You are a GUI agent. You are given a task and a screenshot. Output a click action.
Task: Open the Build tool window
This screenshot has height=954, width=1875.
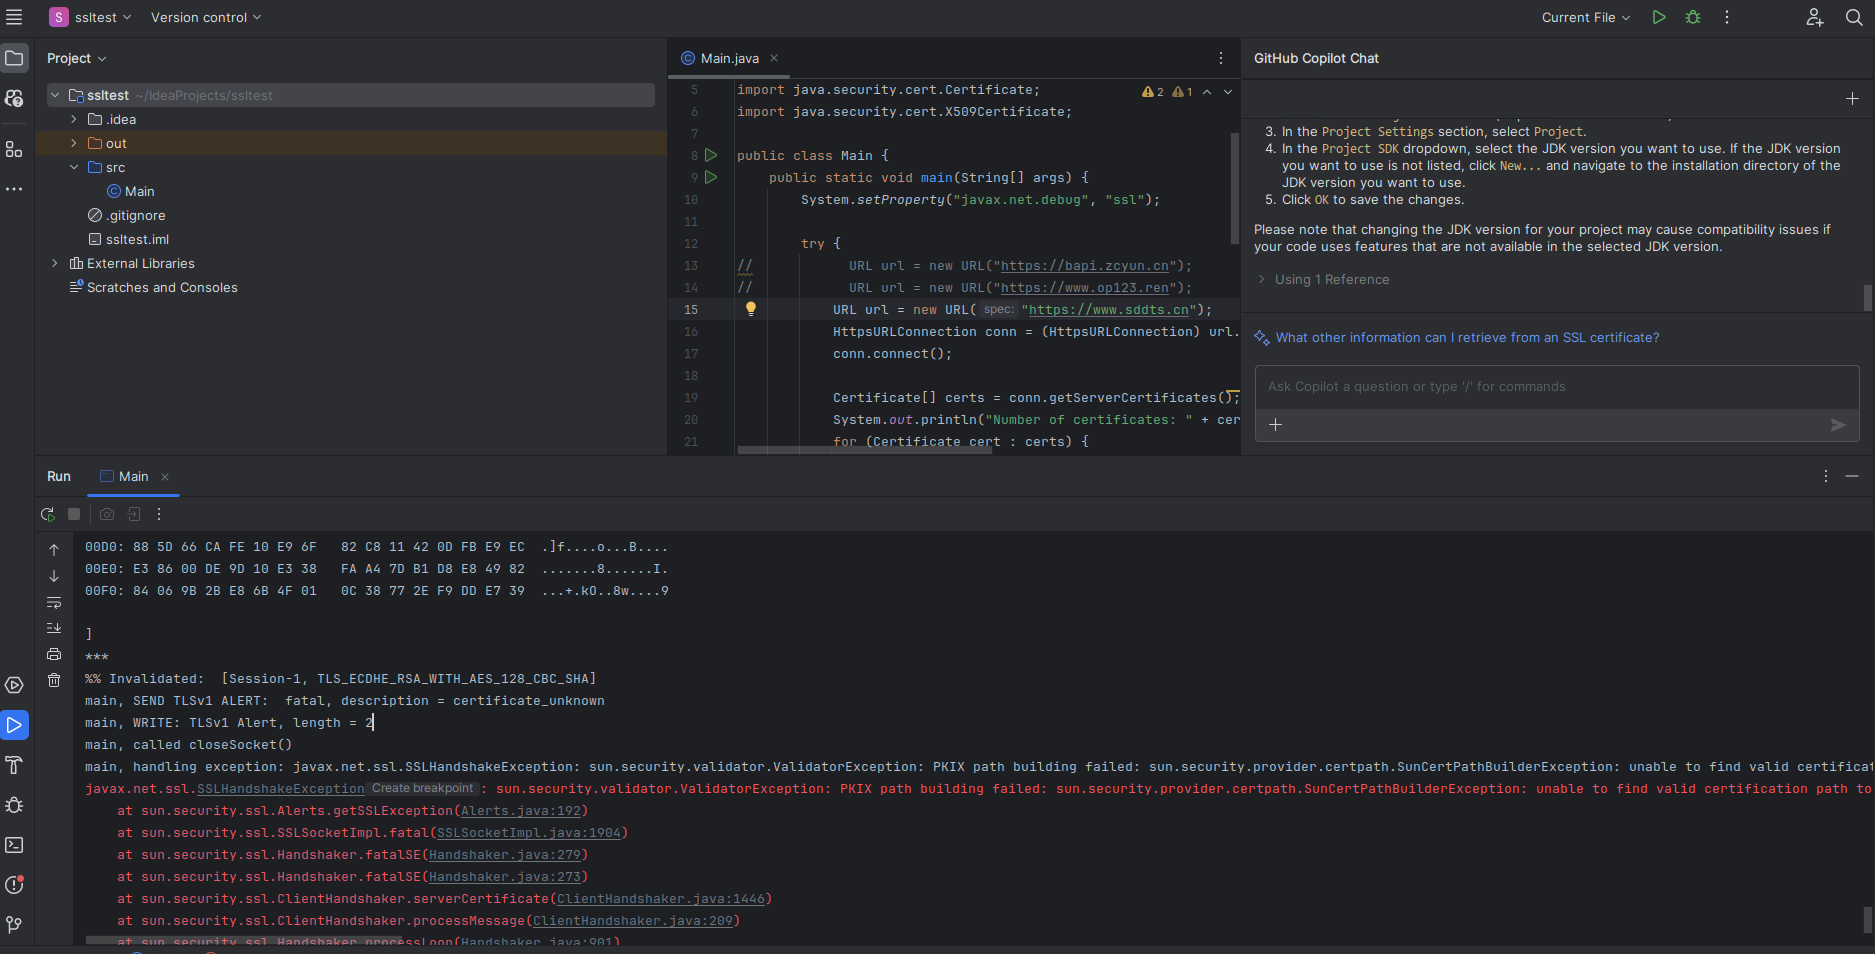(x=14, y=765)
